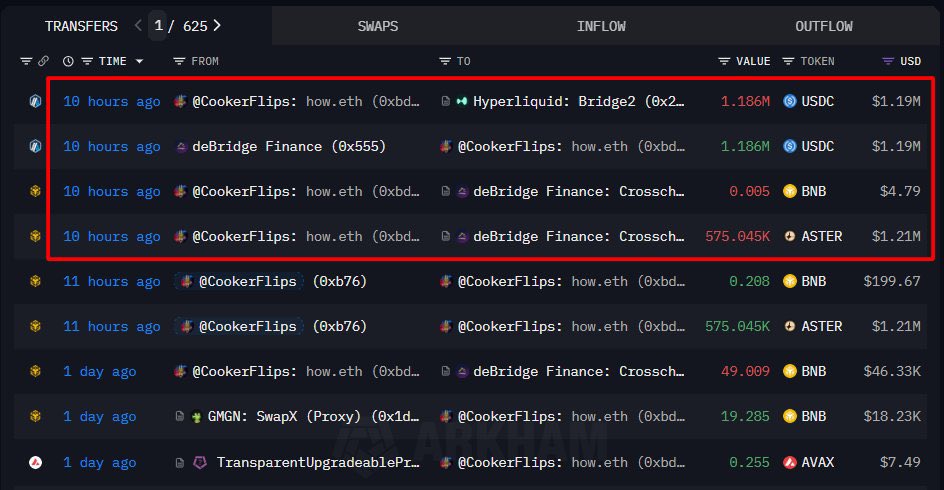The height and width of the screenshot is (490, 944).
Task: Open Hyperliquid: Bridge2 address link
Action: (578, 102)
